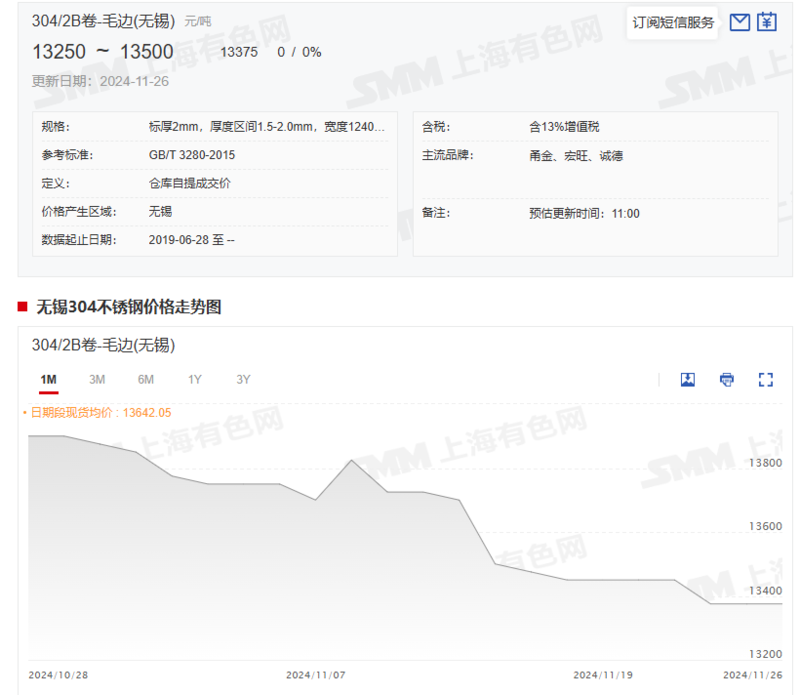
Task: Click update date 2024-11-26
Action: coord(134,81)
